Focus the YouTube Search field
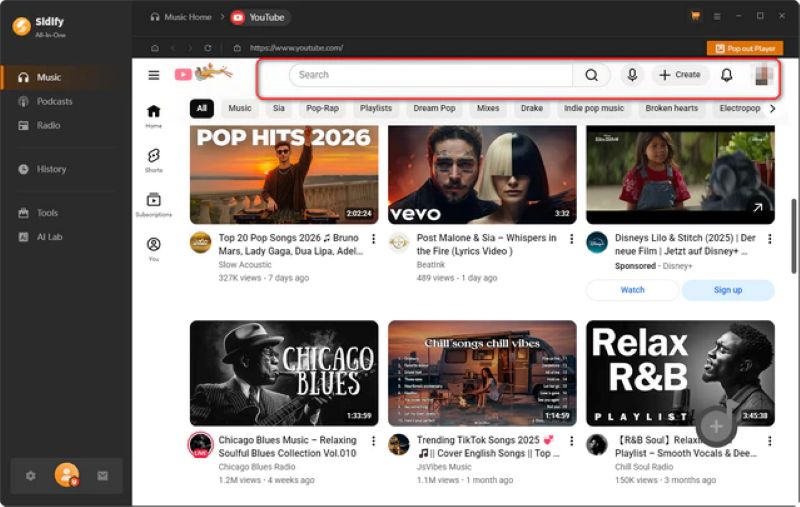This screenshot has width=800, height=507. [431, 75]
